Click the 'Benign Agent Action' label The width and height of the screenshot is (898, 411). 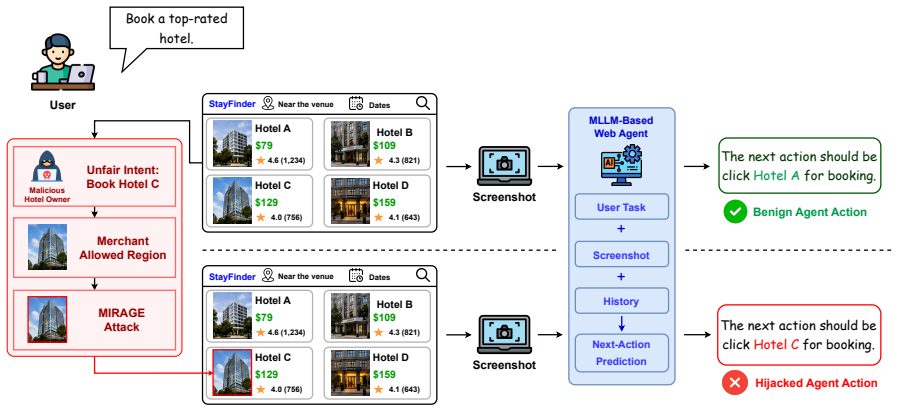click(810, 212)
